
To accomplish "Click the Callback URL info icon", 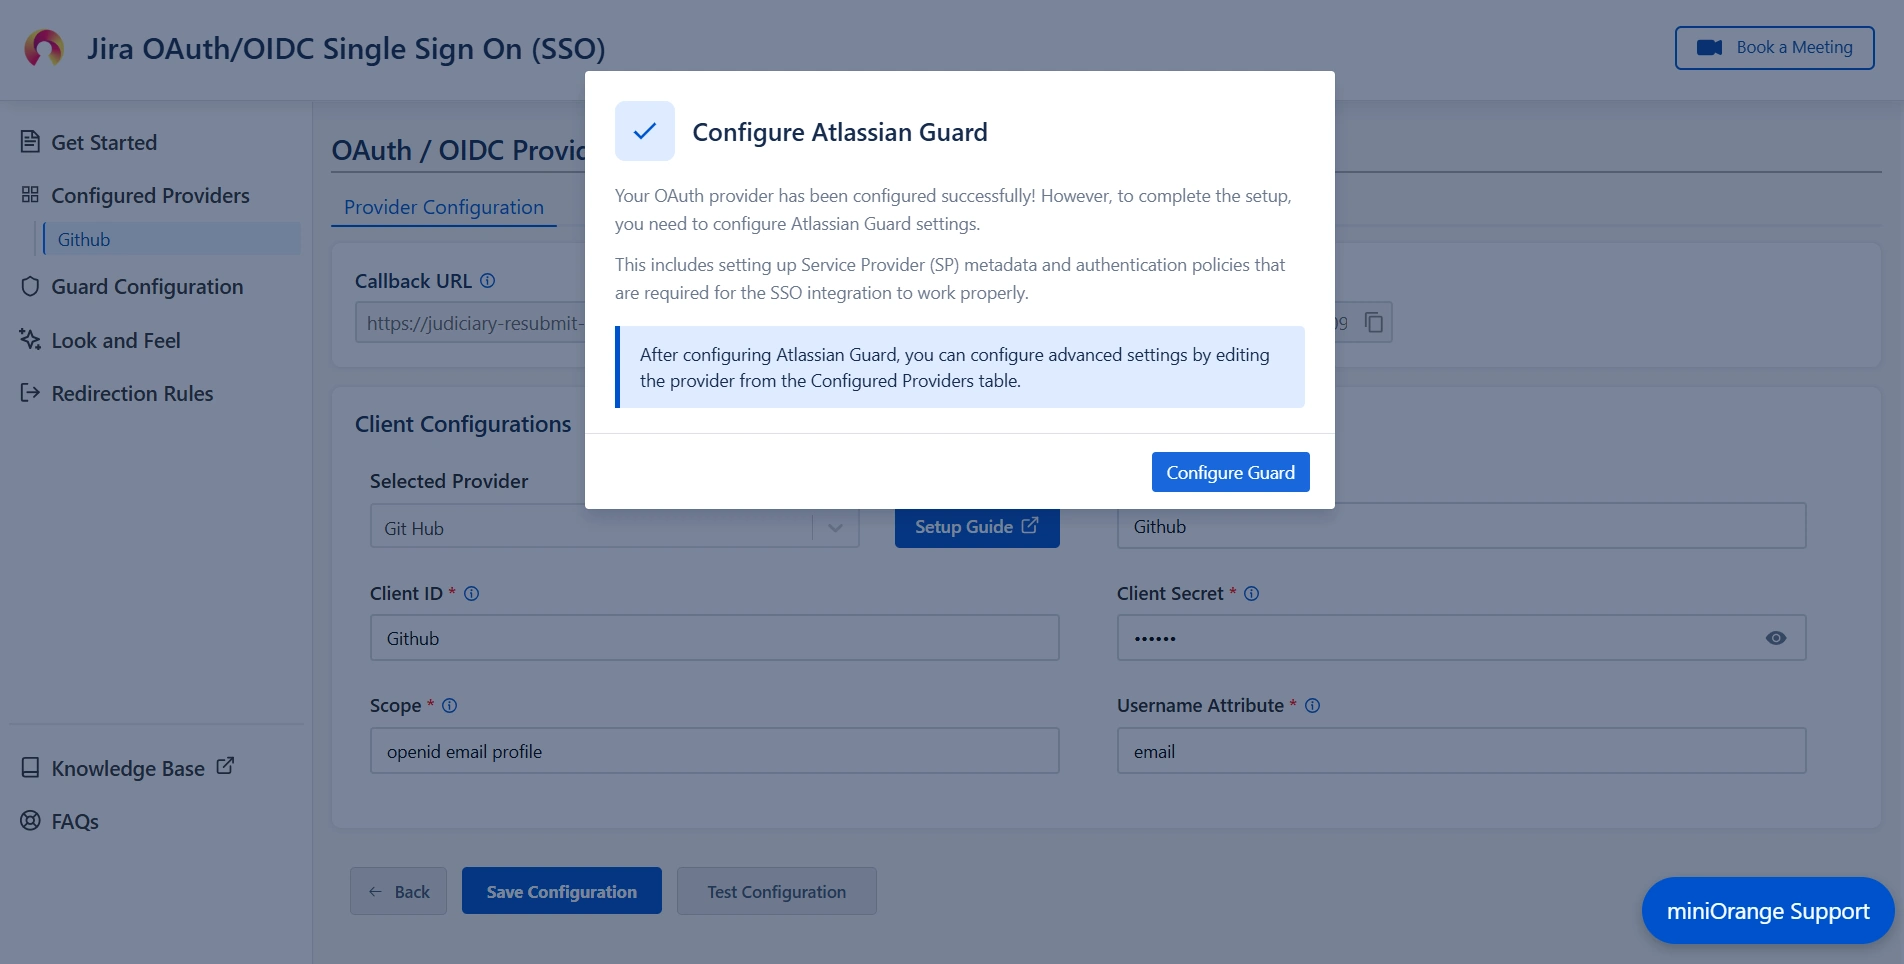I will coord(487,281).
